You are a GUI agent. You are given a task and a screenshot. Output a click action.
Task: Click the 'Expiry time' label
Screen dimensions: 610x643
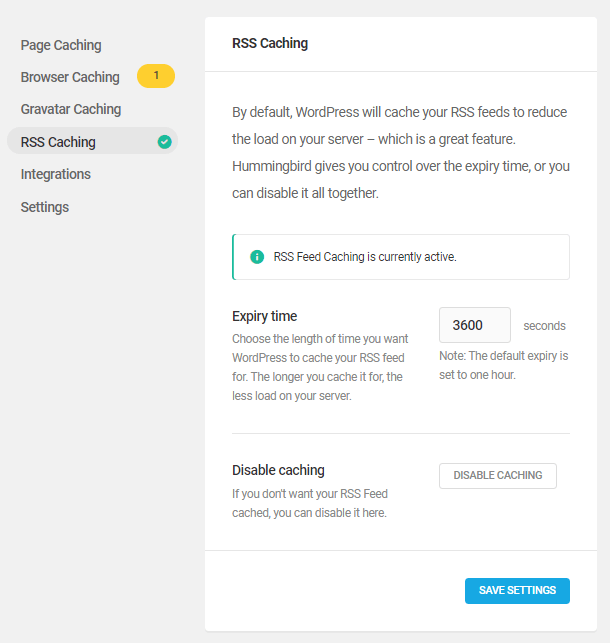click(264, 316)
